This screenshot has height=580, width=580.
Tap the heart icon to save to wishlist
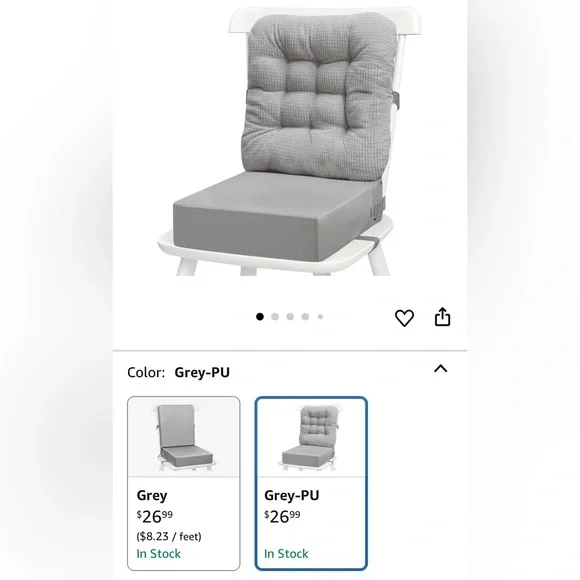tap(404, 318)
